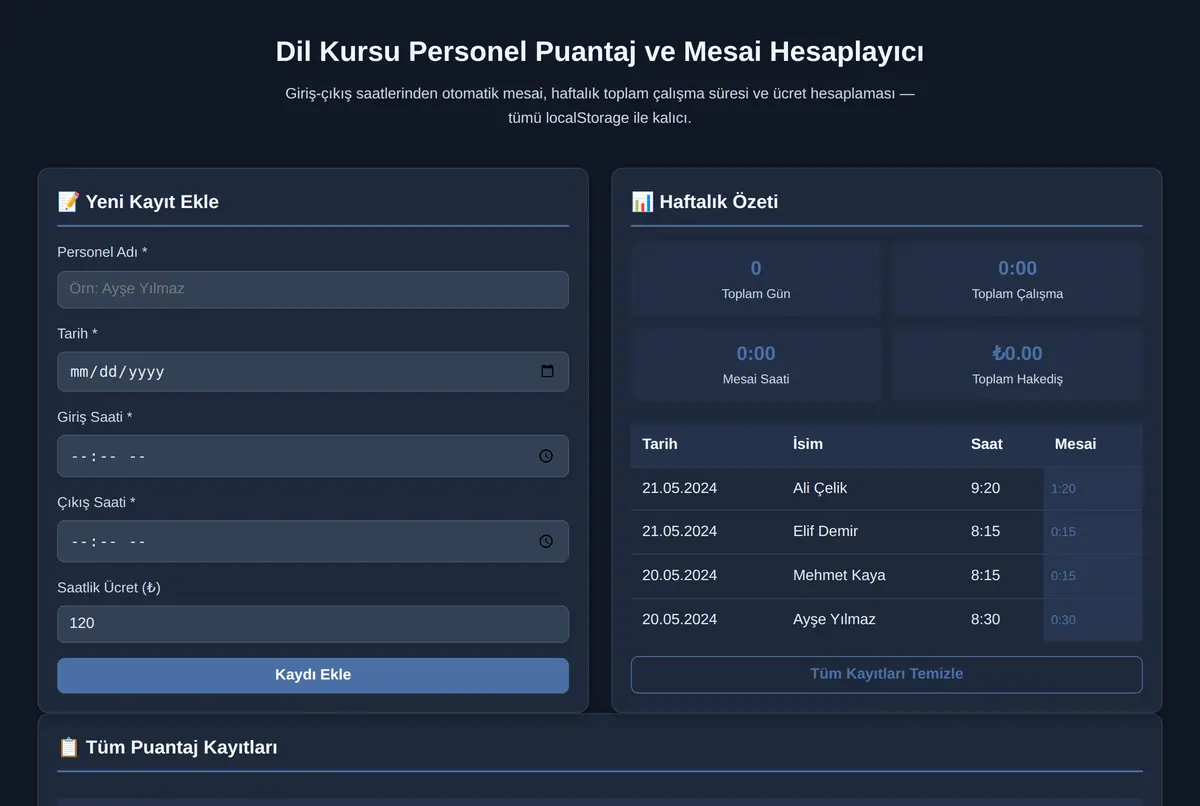Image resolution: width=1200 pixels, height=806 pixels.
Task: Click the 1:20 overtime cell
Action: 1093,488
